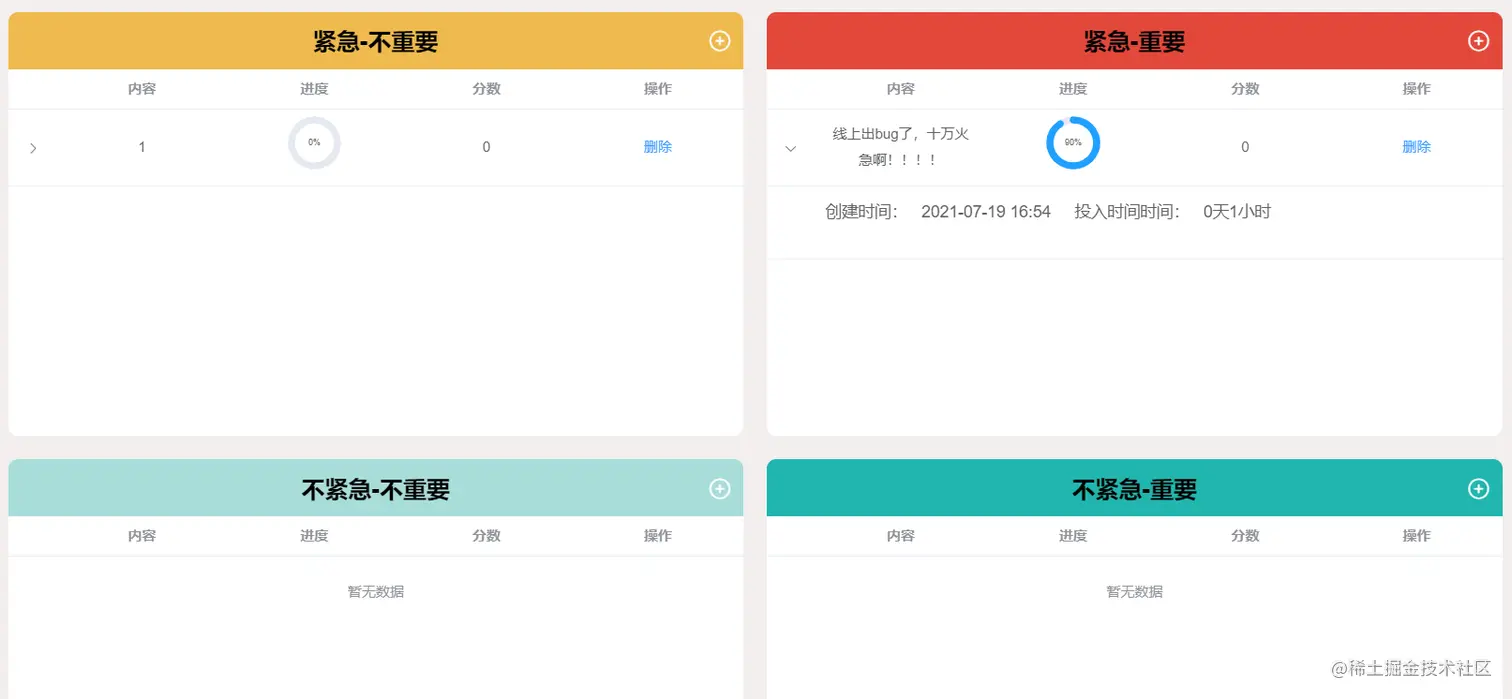Click the task text 线上出bug了，十万火急啊
The width and height of the screenshot is (1512, 699).
(901, 147)
